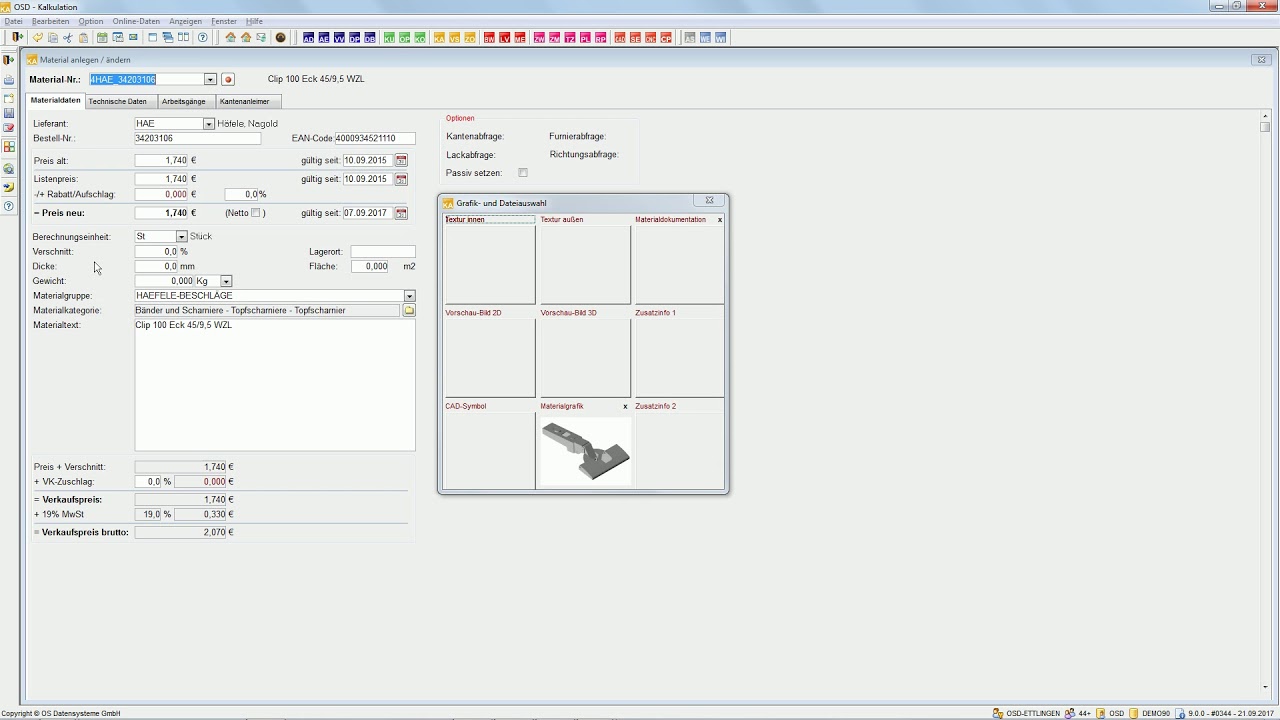
Task: Open the Fenster menu
Action: point(224,21)
